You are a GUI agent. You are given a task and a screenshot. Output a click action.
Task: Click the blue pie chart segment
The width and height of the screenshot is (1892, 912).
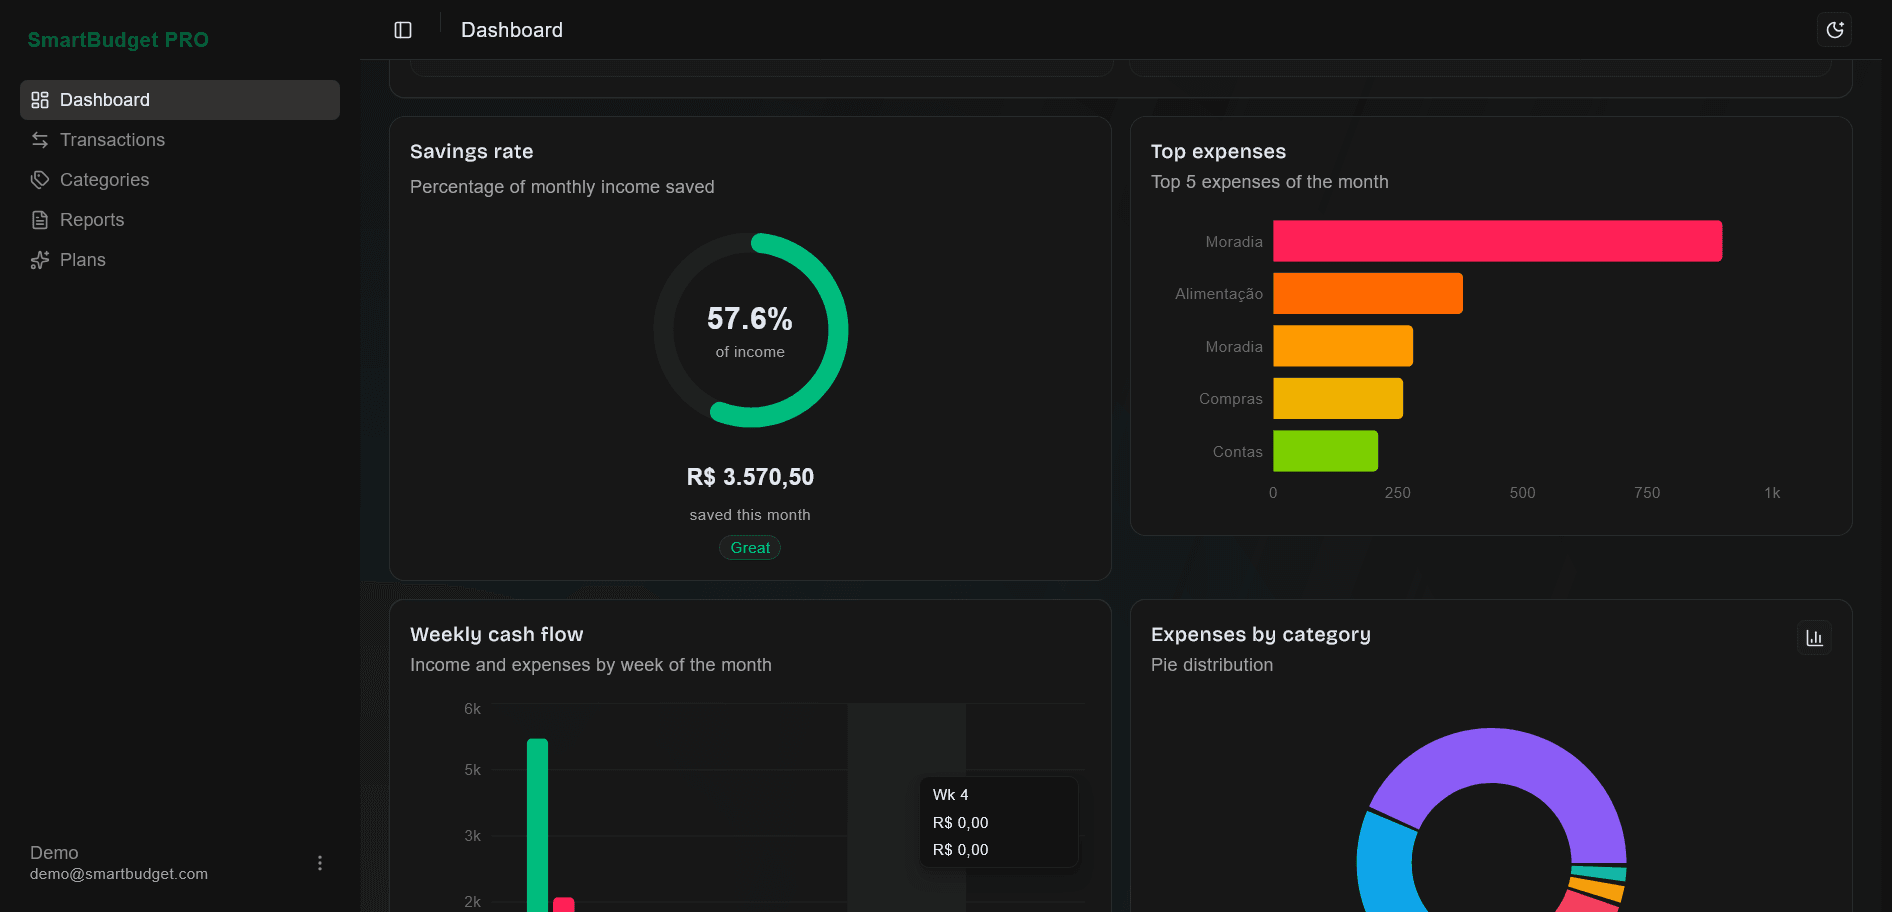point(1385,865)
